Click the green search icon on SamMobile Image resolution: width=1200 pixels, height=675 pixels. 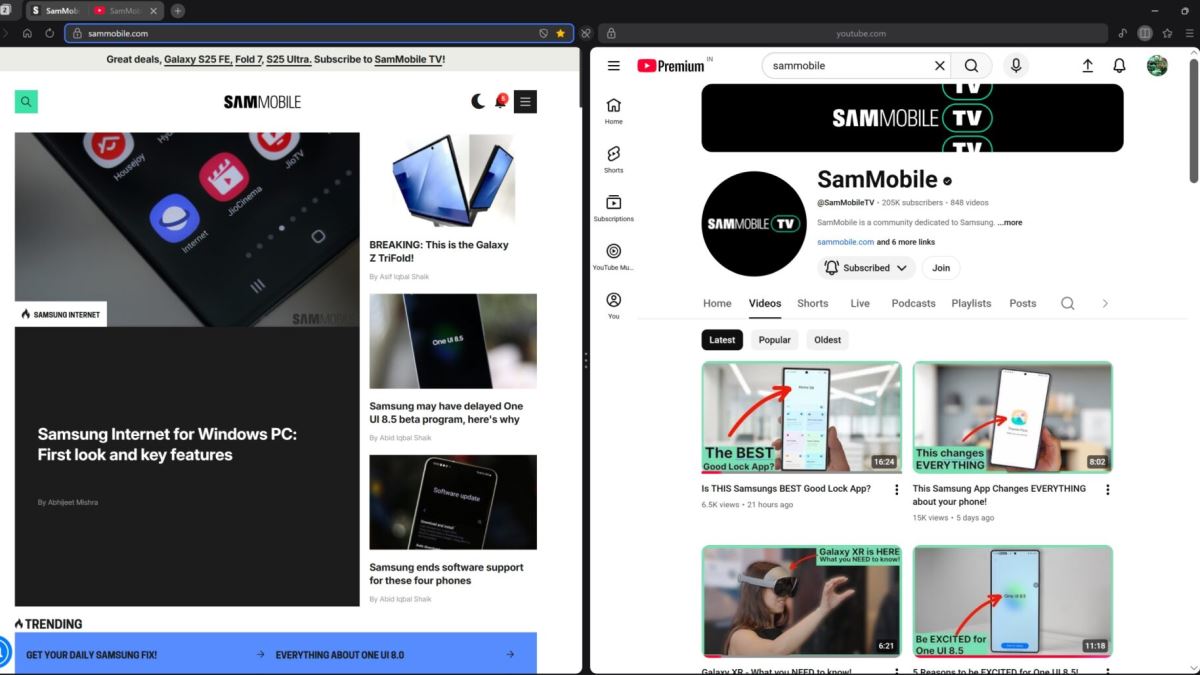pos(26,101)
